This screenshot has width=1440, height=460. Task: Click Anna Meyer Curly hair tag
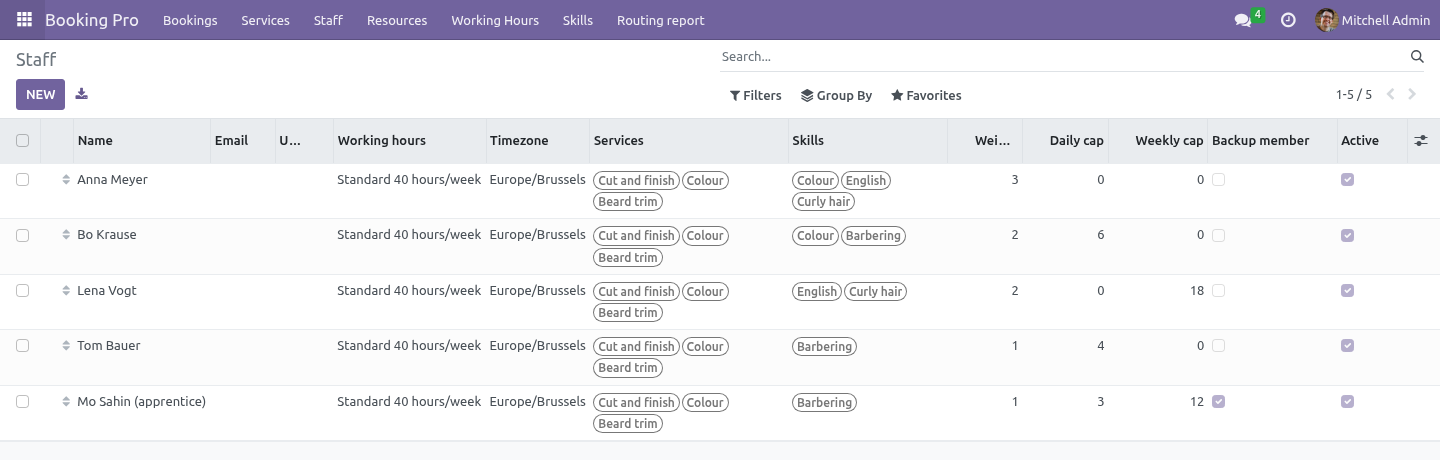tap(825, 202)
